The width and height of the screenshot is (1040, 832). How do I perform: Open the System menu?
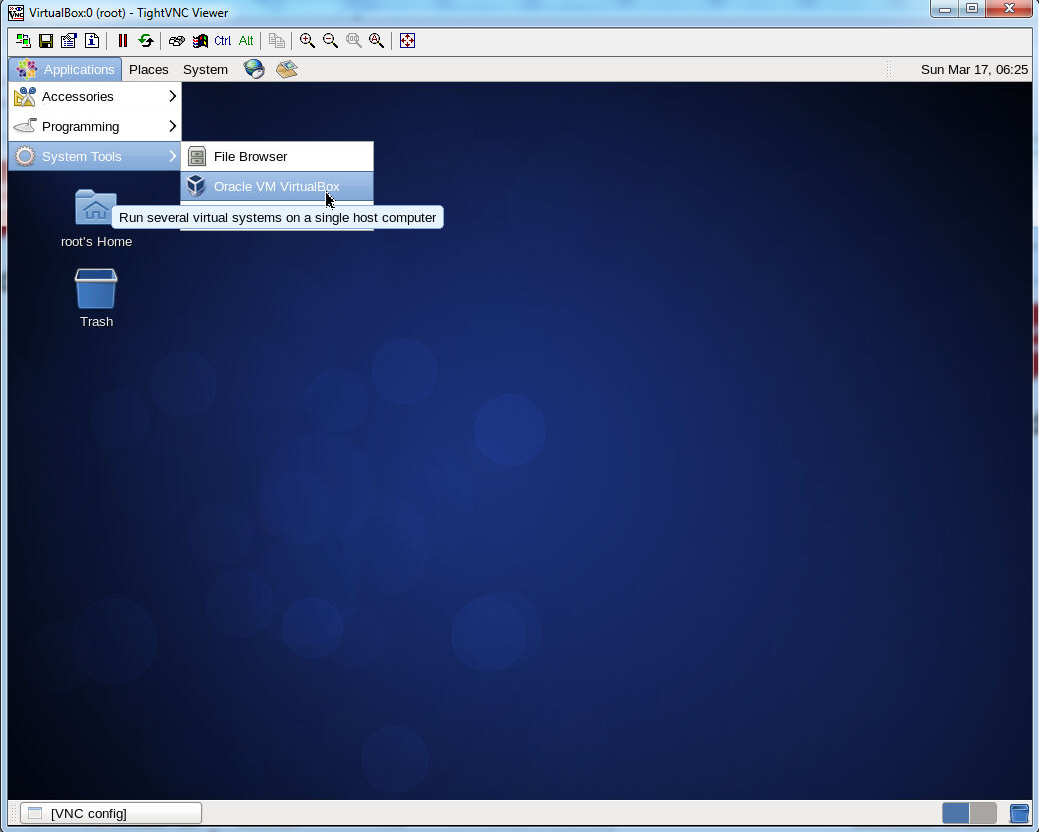coord(205,69)
